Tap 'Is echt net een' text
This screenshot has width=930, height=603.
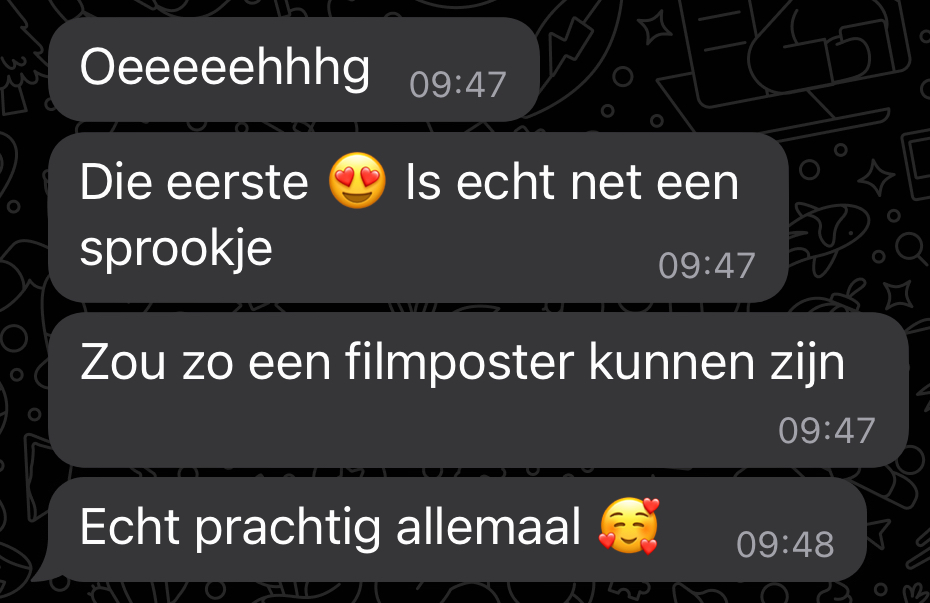tap(572, 181)
